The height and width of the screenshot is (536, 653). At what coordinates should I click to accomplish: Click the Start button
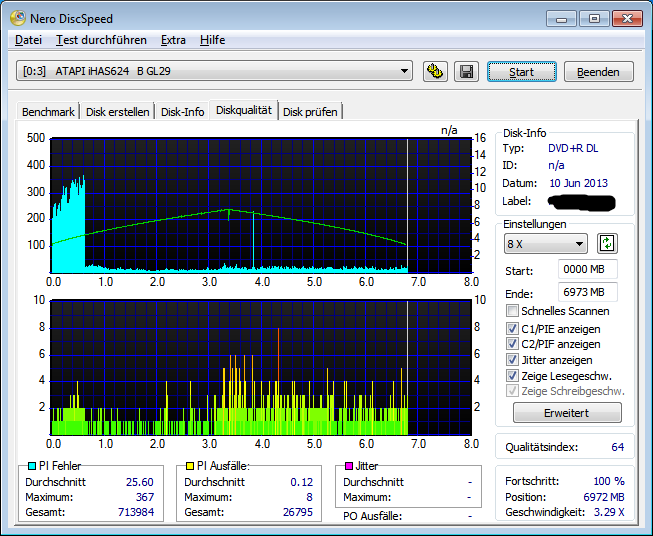(522, 72)
